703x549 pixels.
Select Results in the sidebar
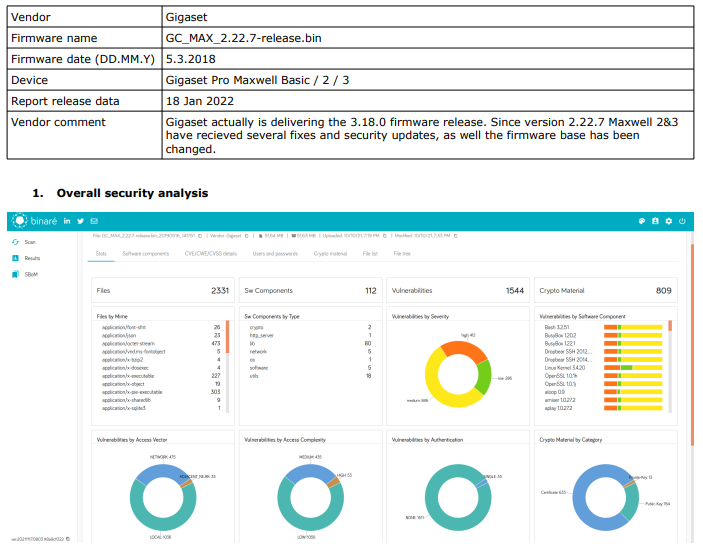pyautogui.click(x=32, y=258)
